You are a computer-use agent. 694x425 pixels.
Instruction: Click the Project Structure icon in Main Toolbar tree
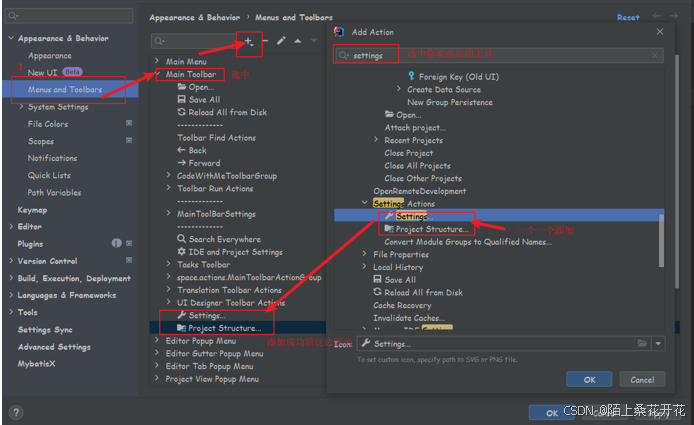pos(181,328)
